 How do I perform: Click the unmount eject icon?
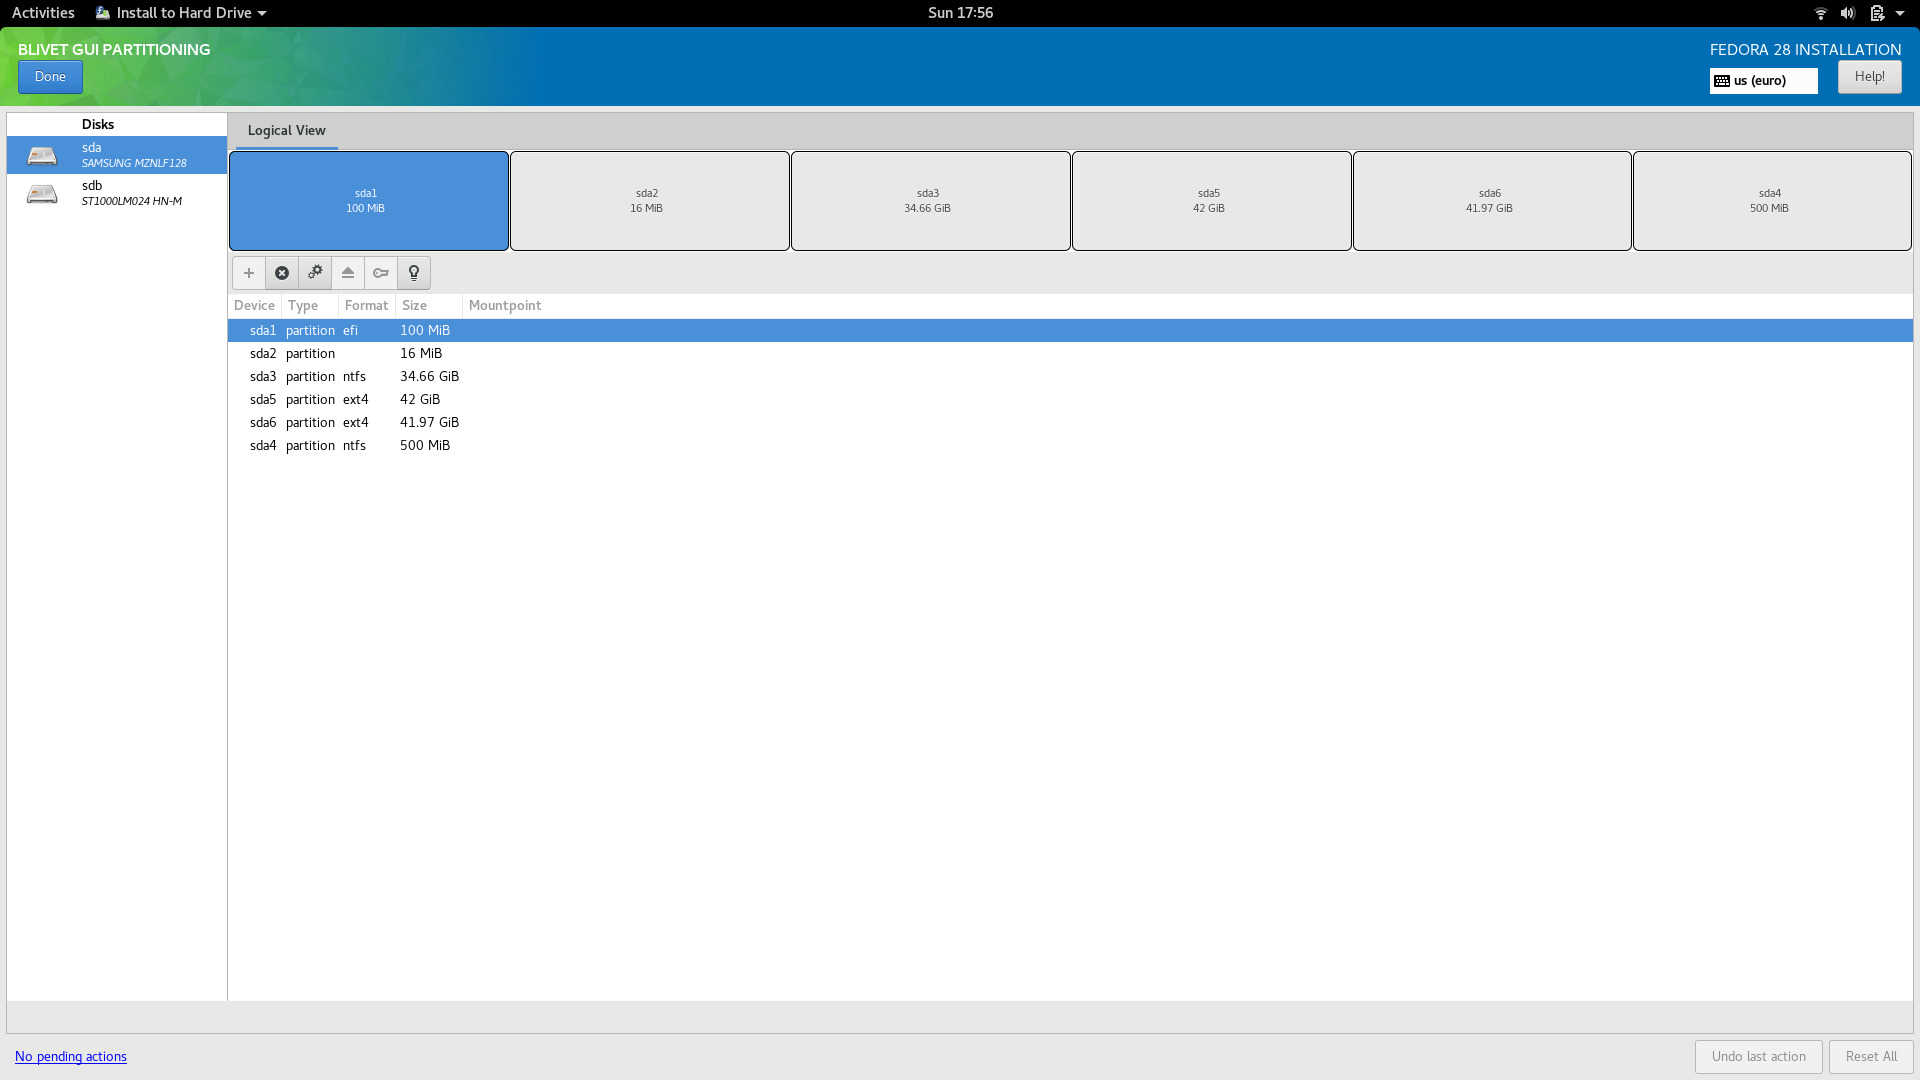pyautogui.click(x=348, y=273)
